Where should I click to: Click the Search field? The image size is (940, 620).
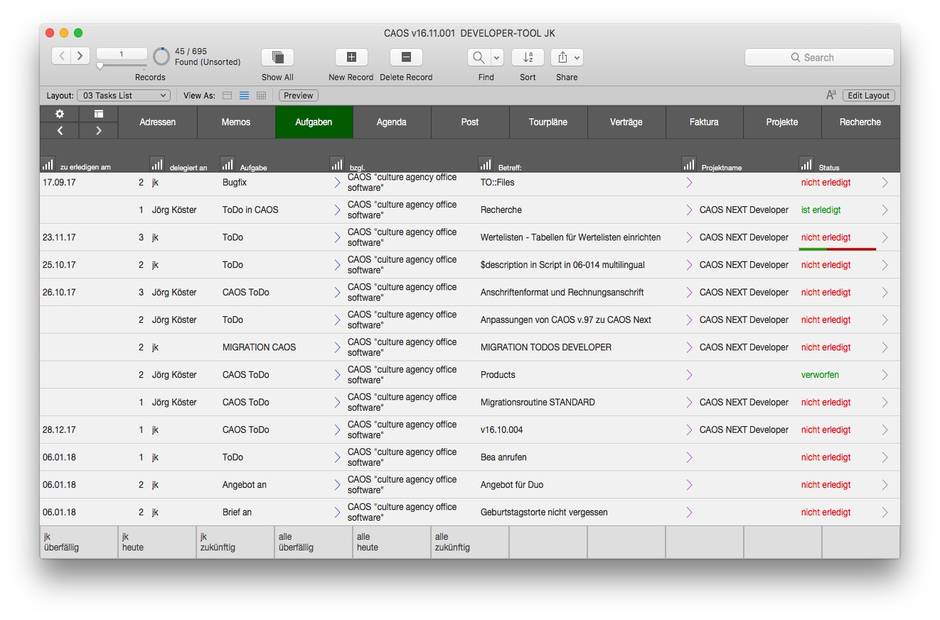point(819,58)
